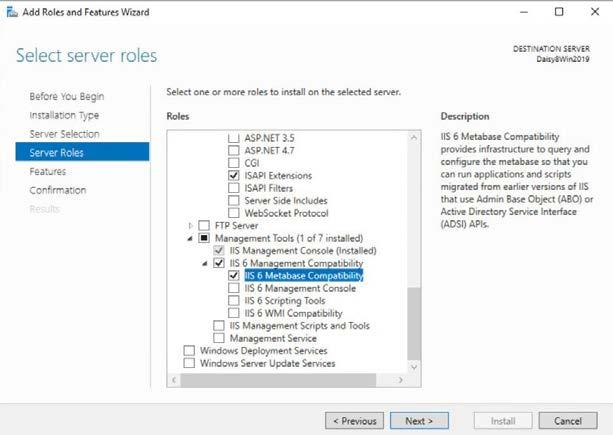Close the Add Roles and Features Wizard

click(x=595, y=12)
